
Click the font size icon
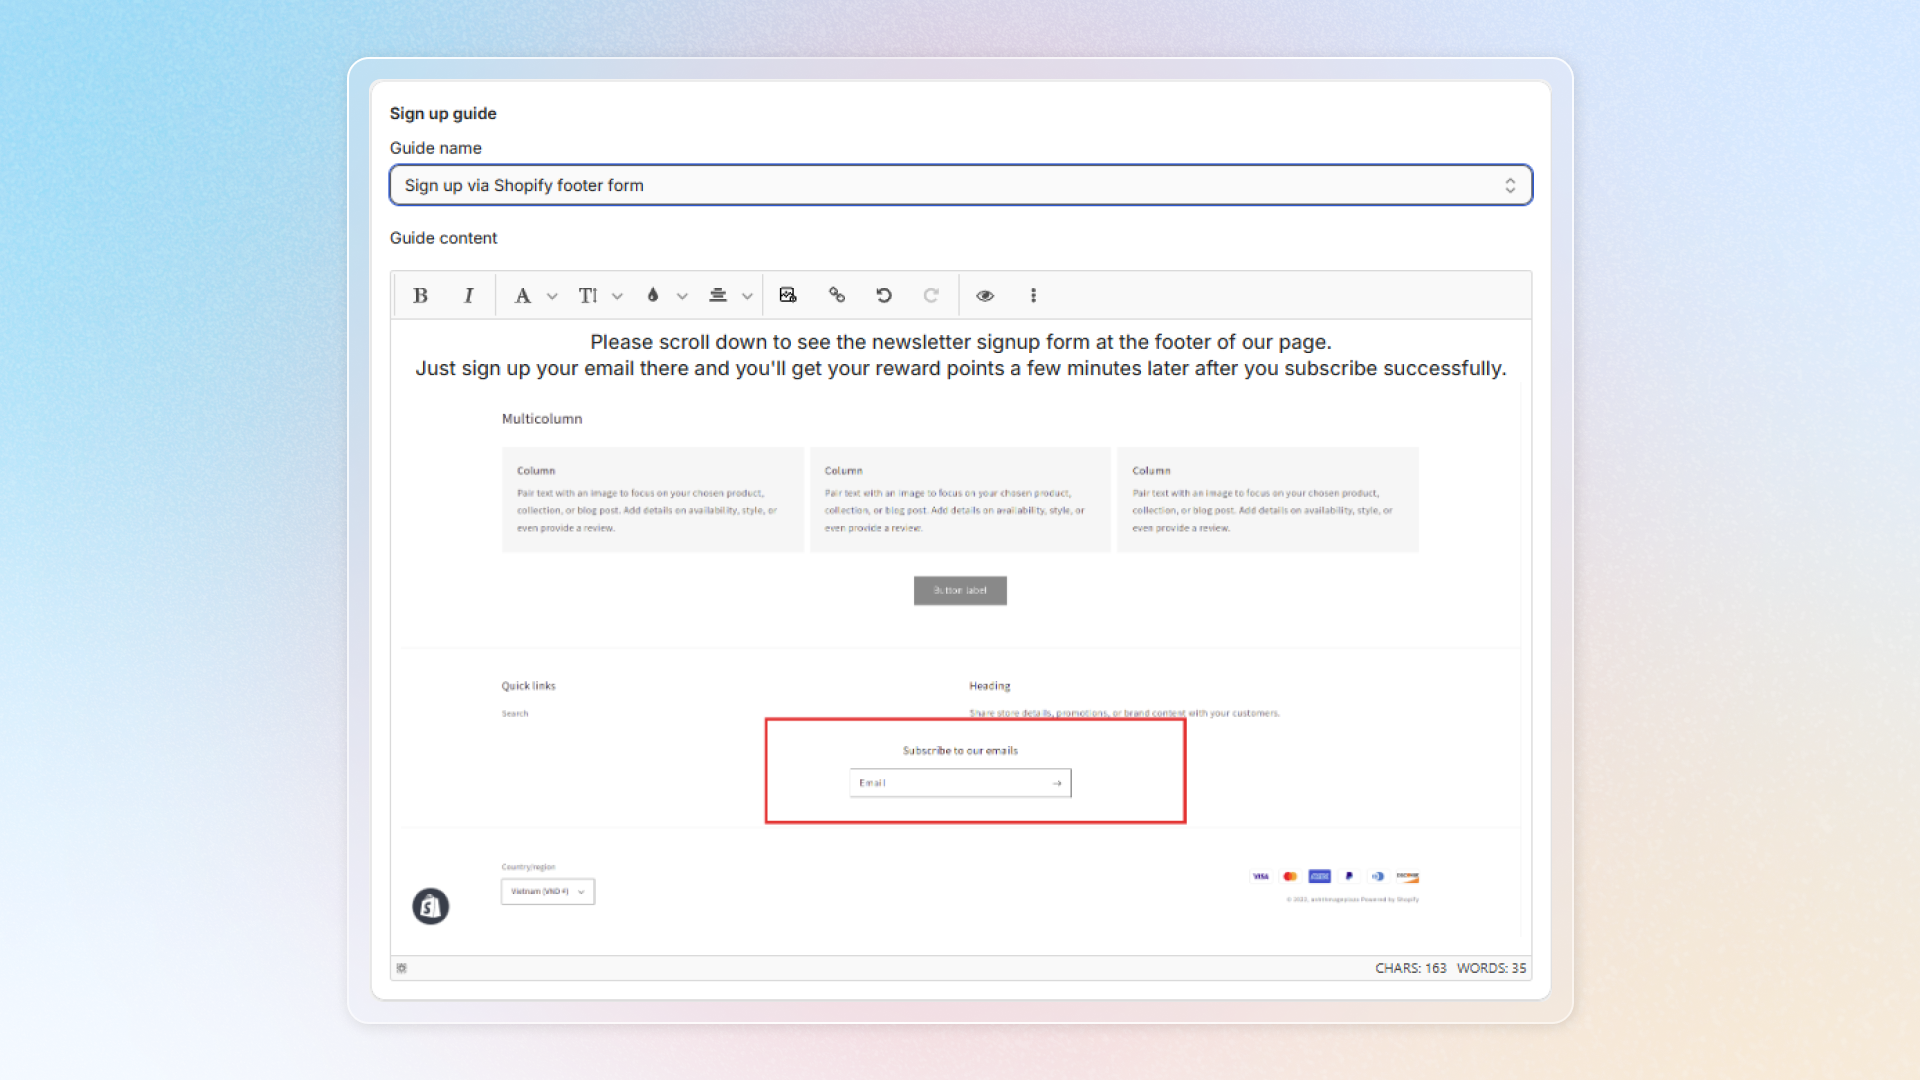(587, 295)
